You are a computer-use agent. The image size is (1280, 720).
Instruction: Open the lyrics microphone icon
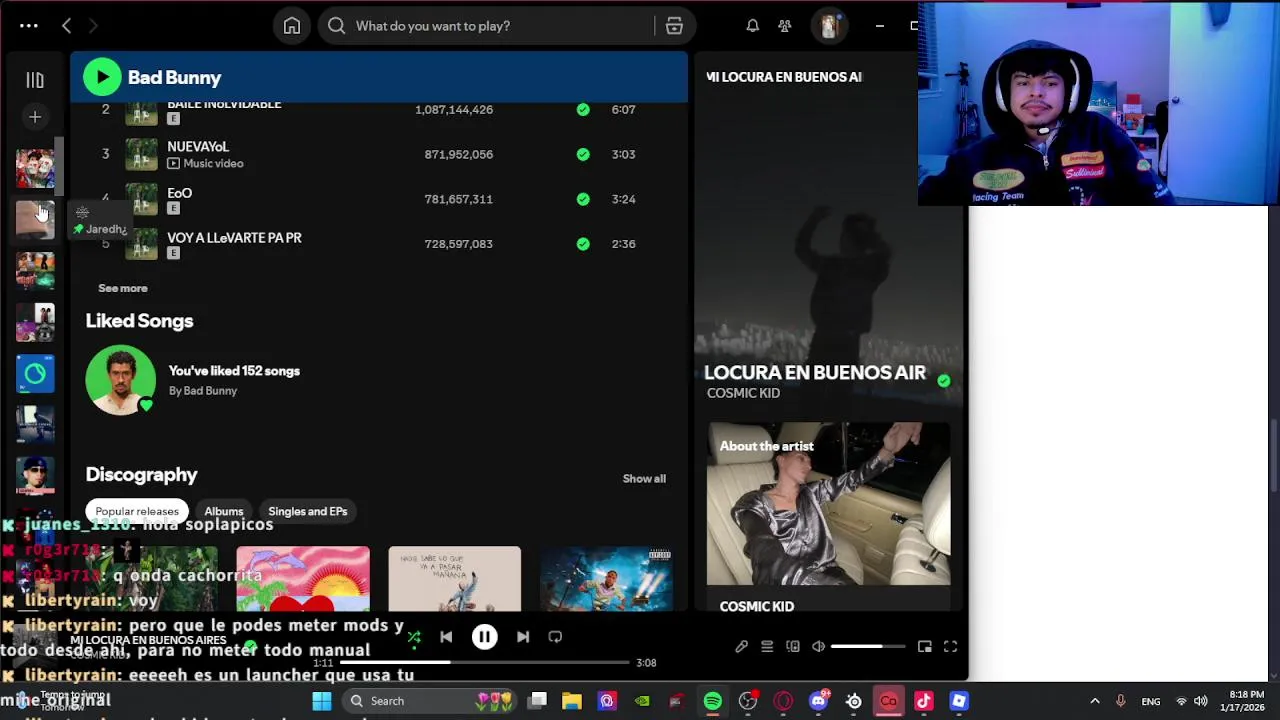coord(741,647)
